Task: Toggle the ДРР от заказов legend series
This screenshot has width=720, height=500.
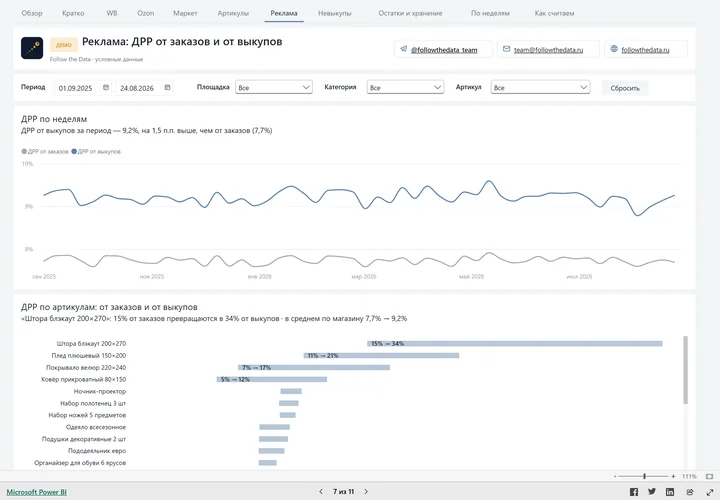Action: pyautogui.click(x=45, y=152)
